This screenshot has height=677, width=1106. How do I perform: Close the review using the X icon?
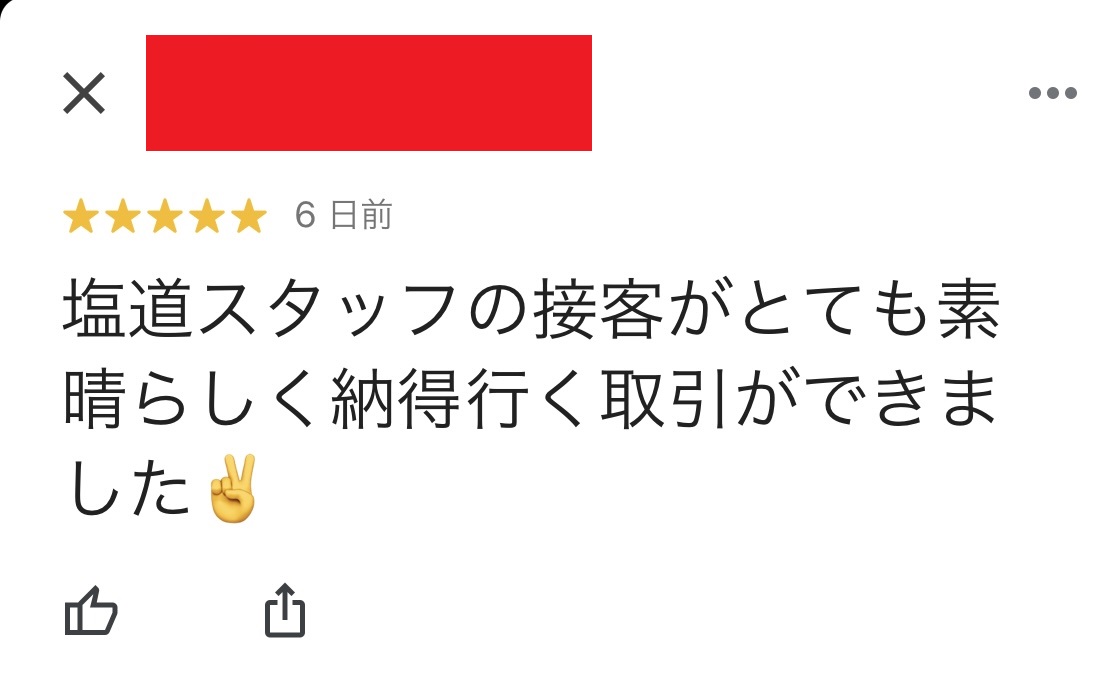pyautogui.click(x=84, y=93)
